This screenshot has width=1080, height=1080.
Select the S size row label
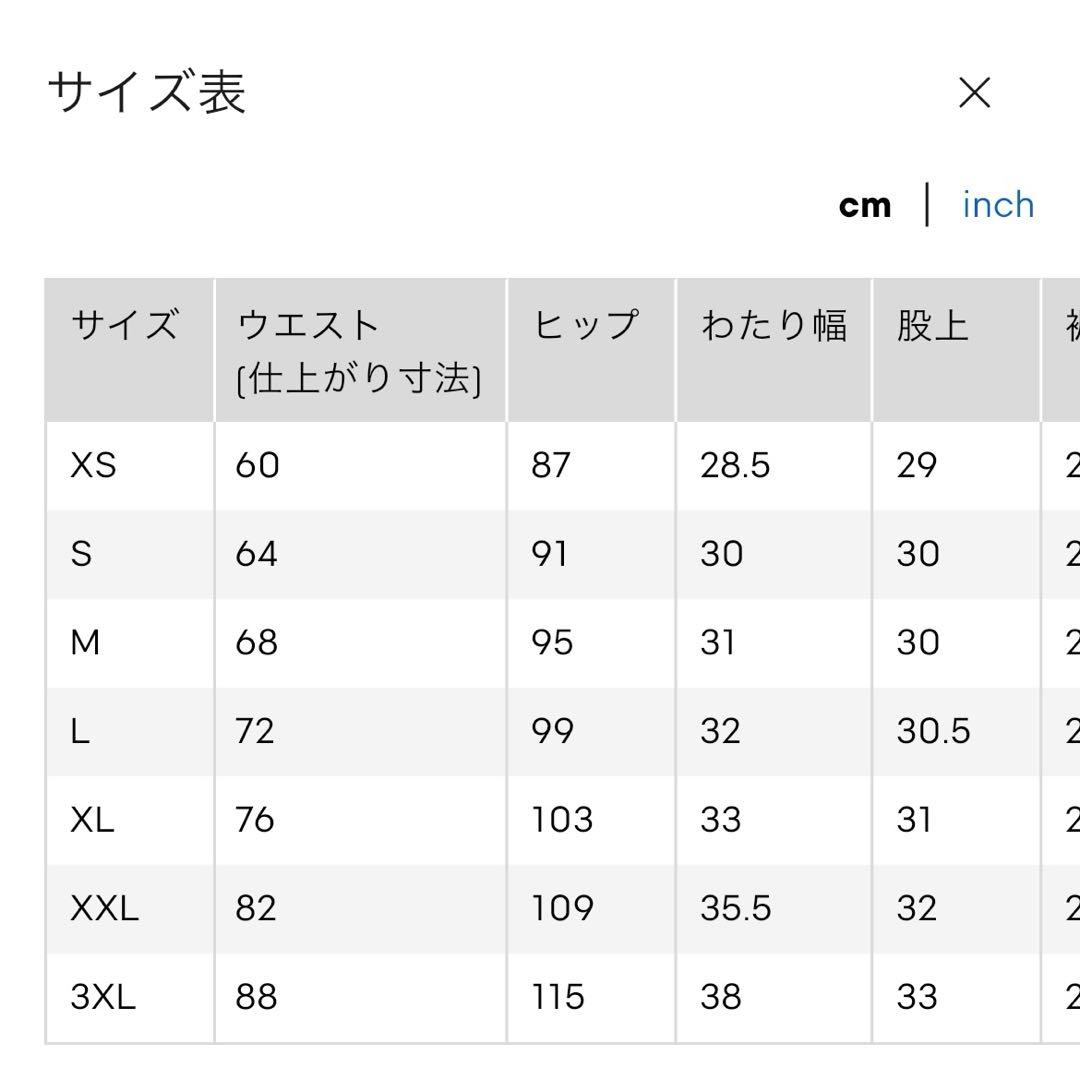(81, 554)
